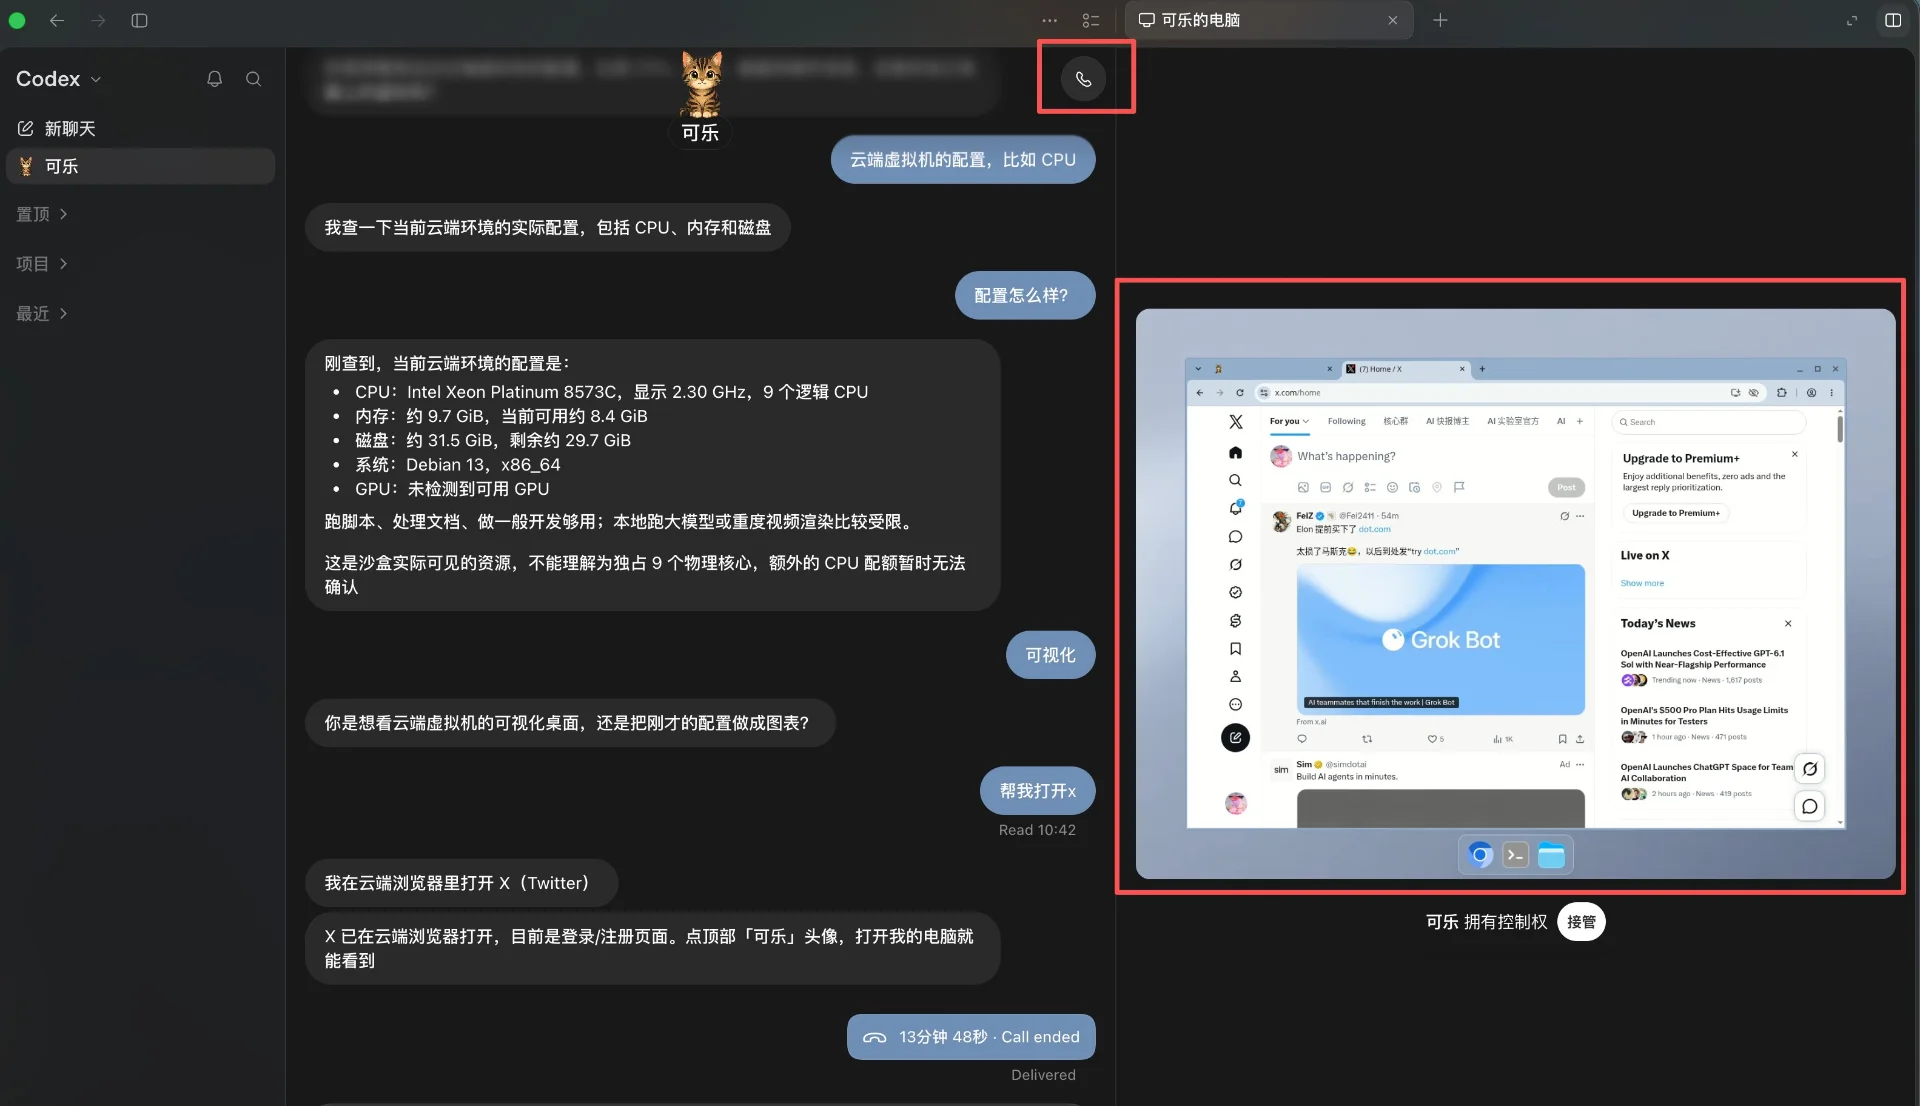This screenshot has height=1106, width=1920.
Task: Click the Call ended message bubble
Action: coord(971,1037)
